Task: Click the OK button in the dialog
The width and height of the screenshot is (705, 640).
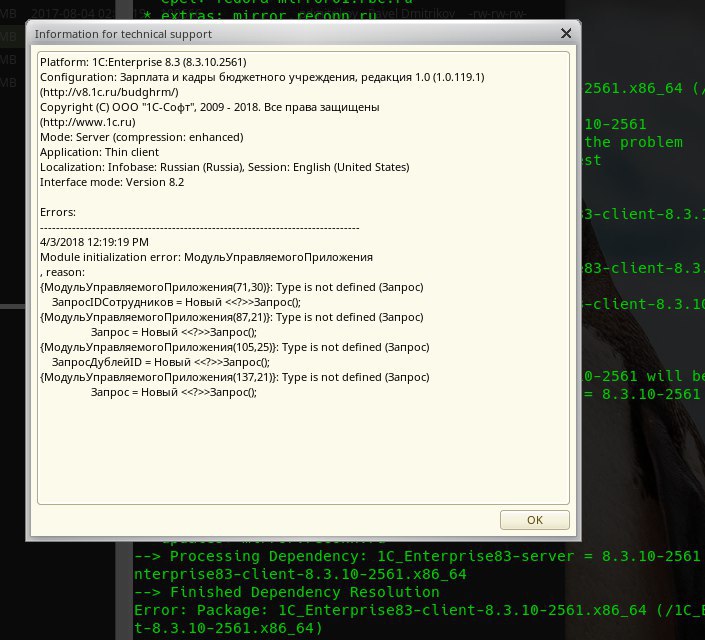Action: click(535, 520)
